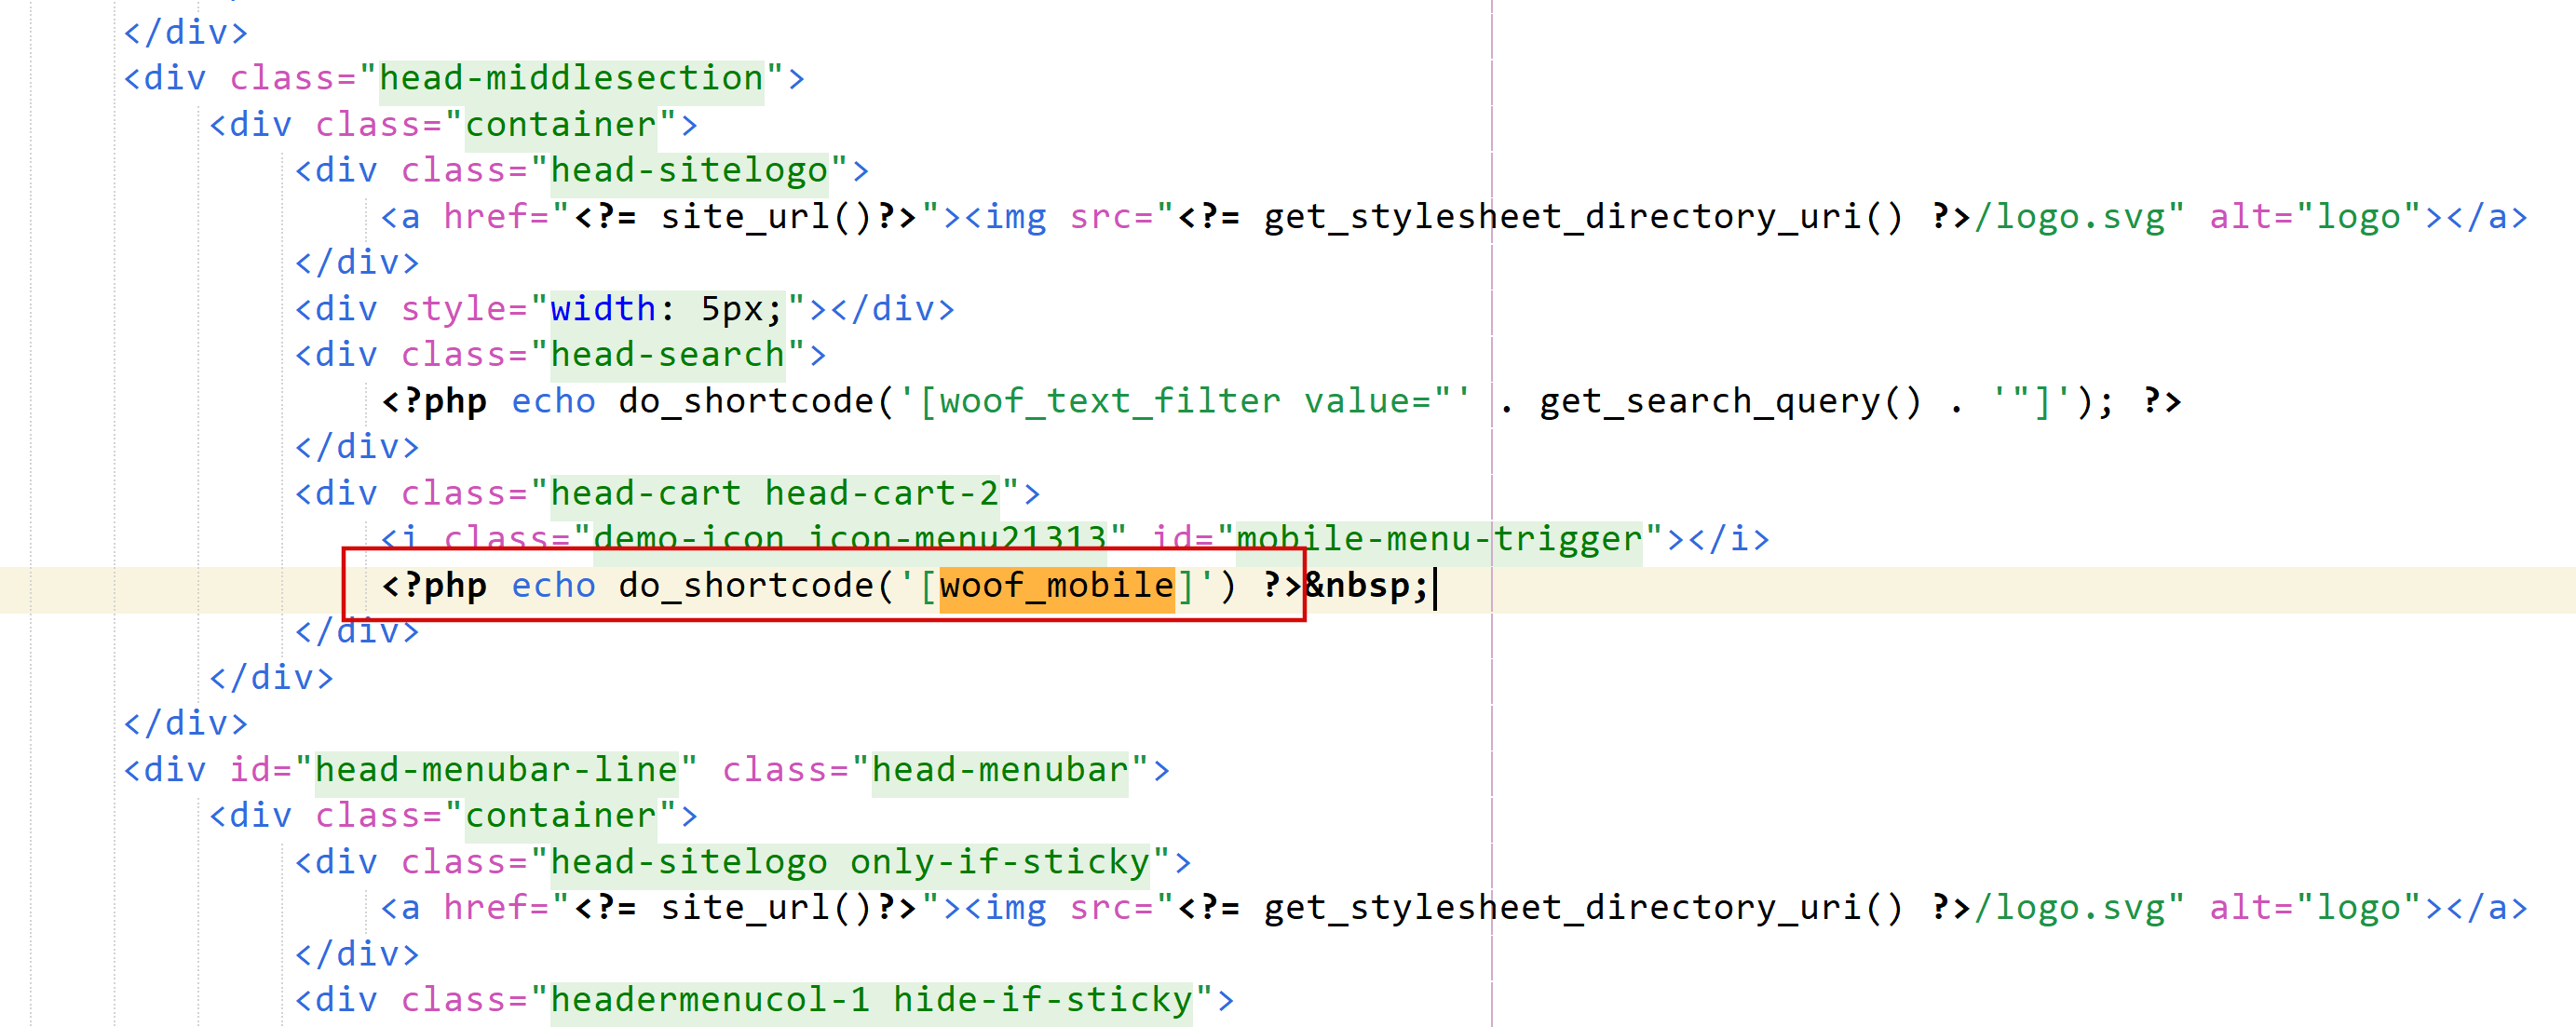Viewport: 2576px width, 1027px height.
Task: Click the head-cart-2 class name
Action: click(882, 493)
